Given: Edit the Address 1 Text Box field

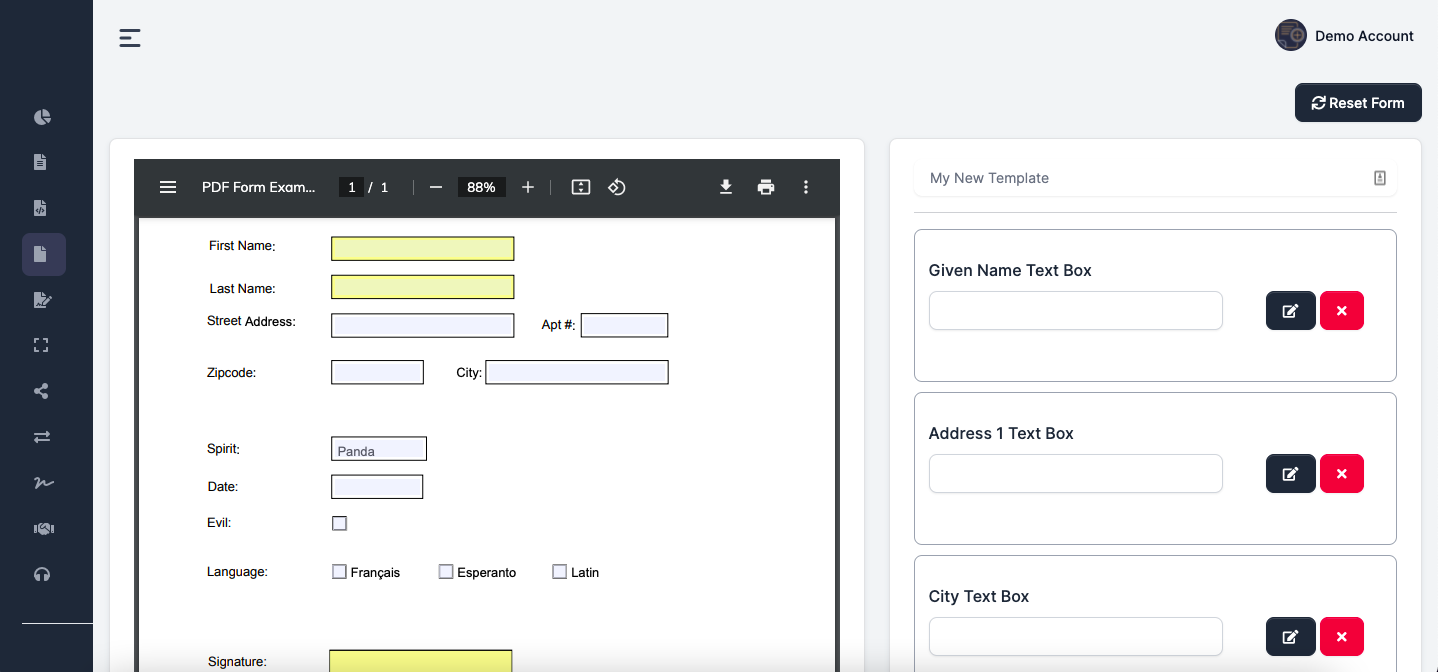Looking at the screenshot, I should pyautogui.click(x=1291, y=474).
